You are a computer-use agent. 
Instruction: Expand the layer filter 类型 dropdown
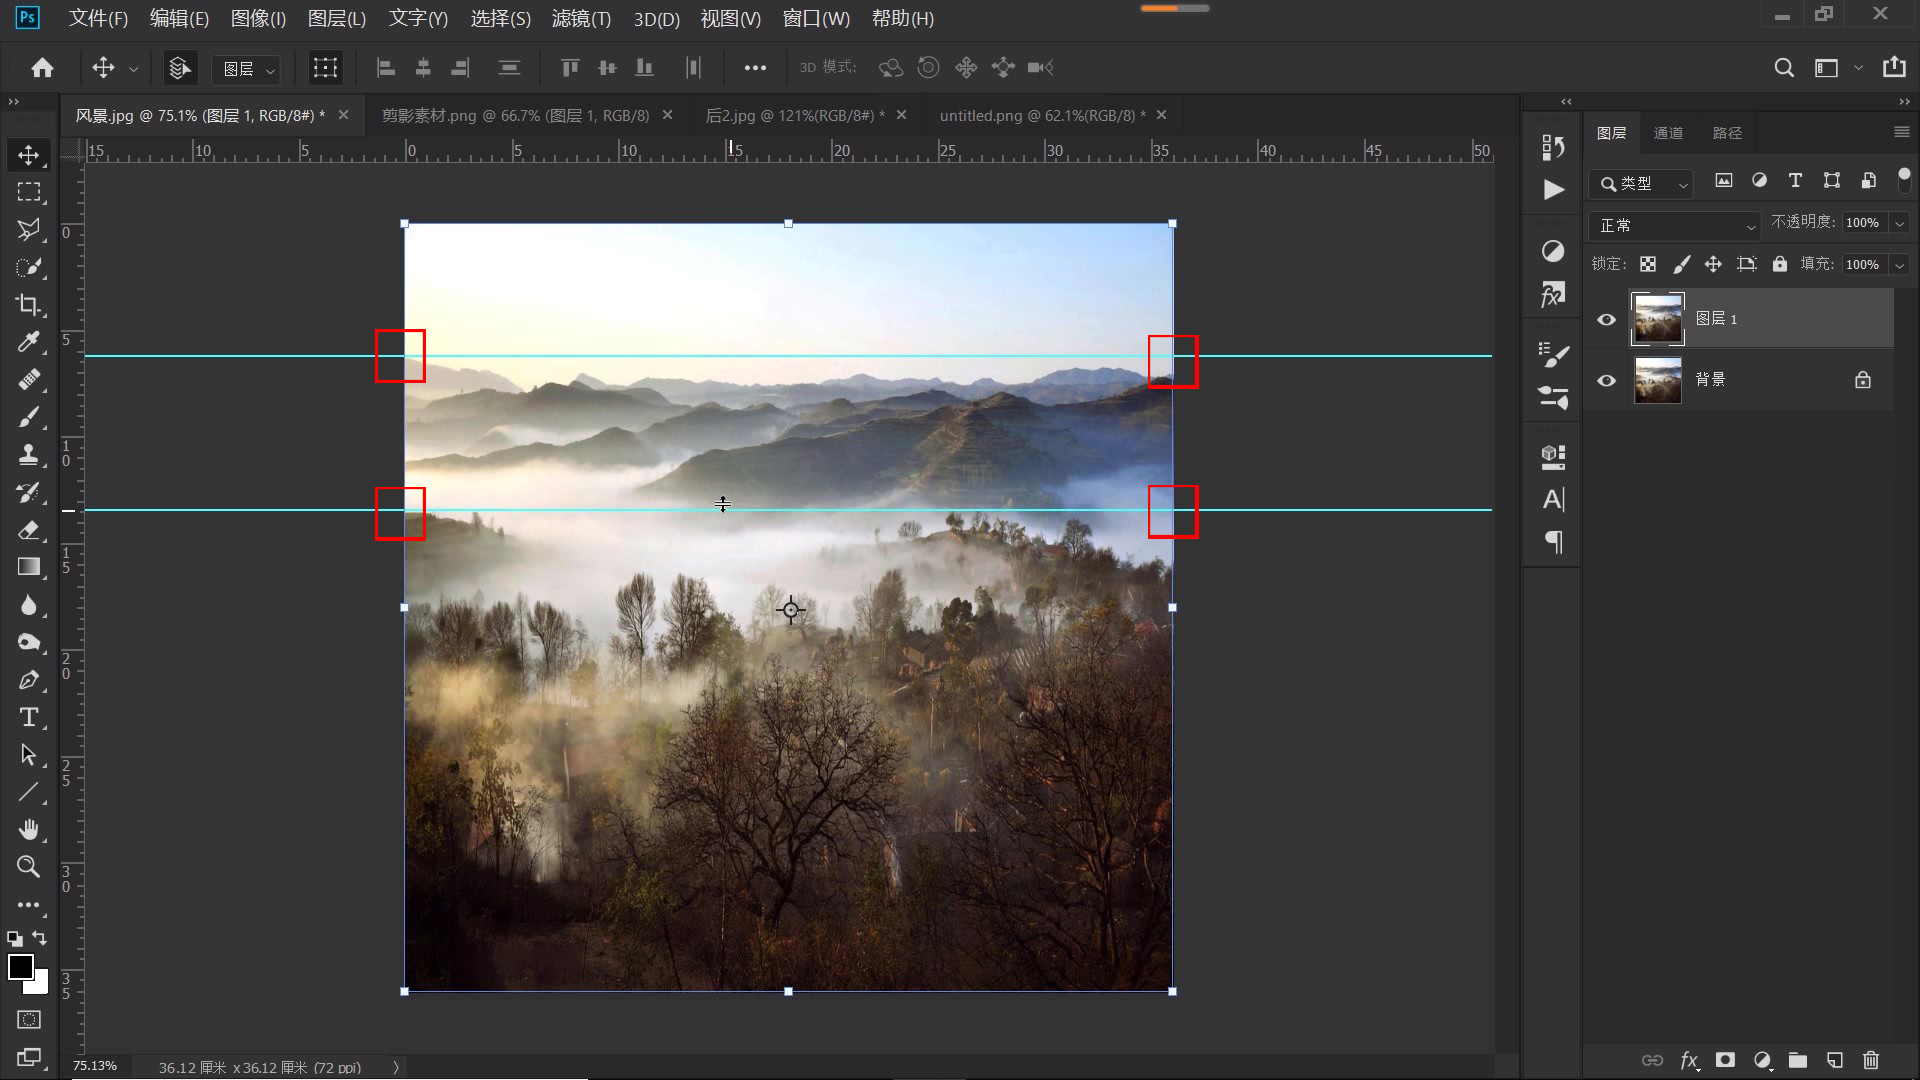coord(1683,184)
